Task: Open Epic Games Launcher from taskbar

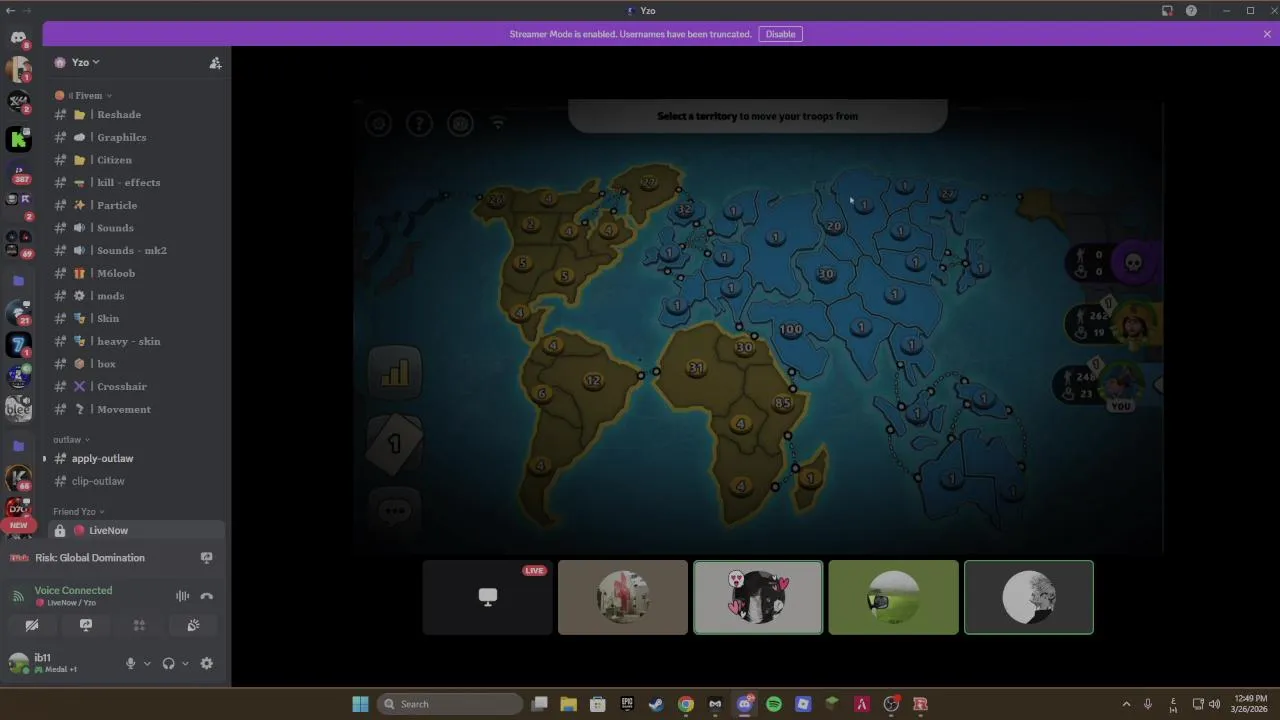Action: click(627, 704)
